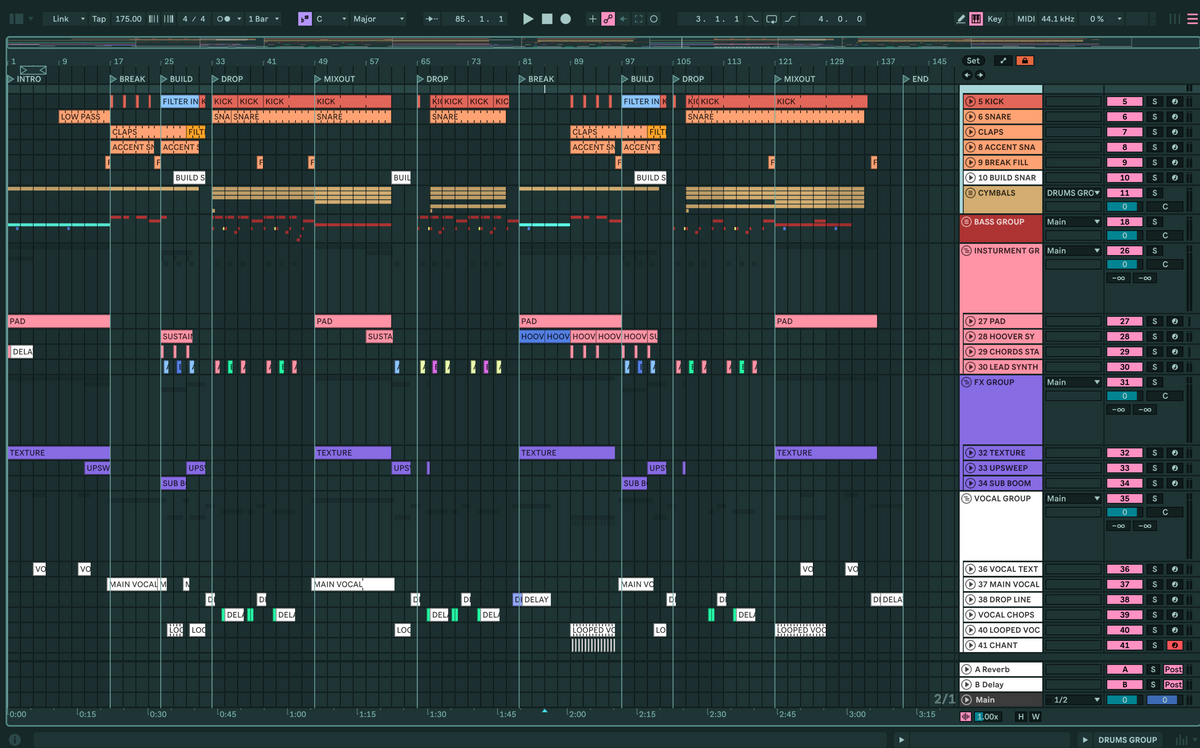Toggle the Lock Envelopes orange icon

[1025, 61]
